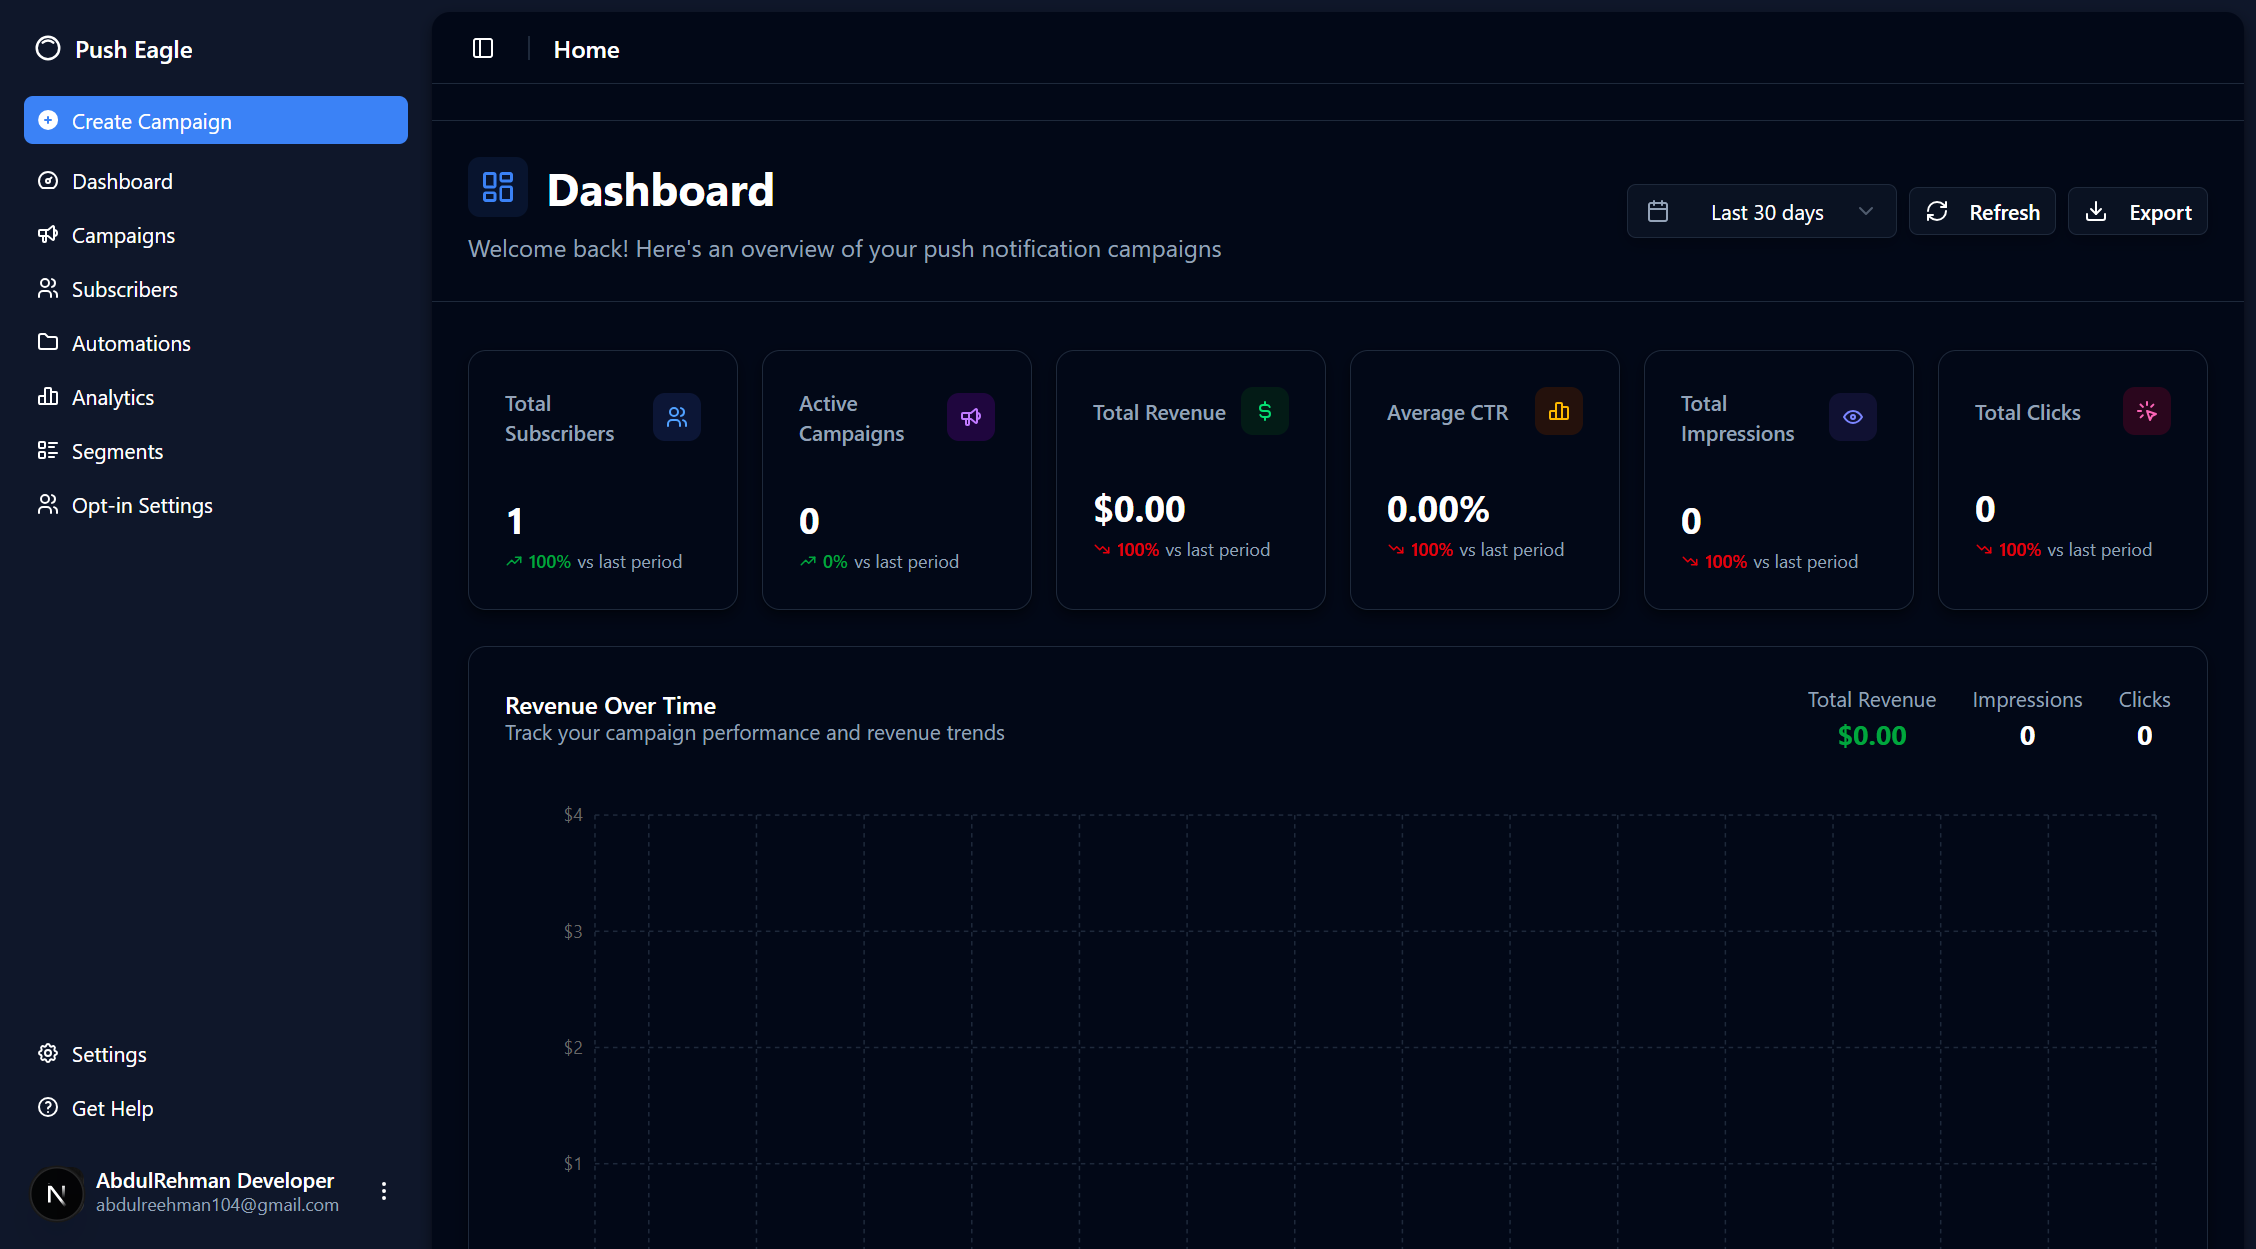
Task: Open user account options three-dot menu
Action: (384, 1191)
